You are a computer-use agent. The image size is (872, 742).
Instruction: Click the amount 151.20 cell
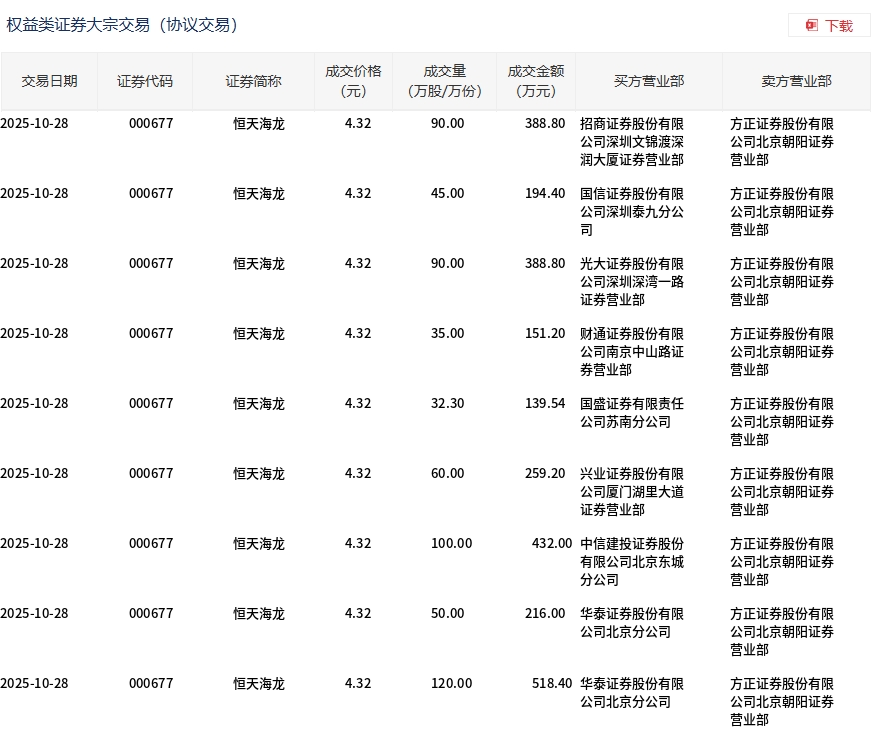click(545, 334)
